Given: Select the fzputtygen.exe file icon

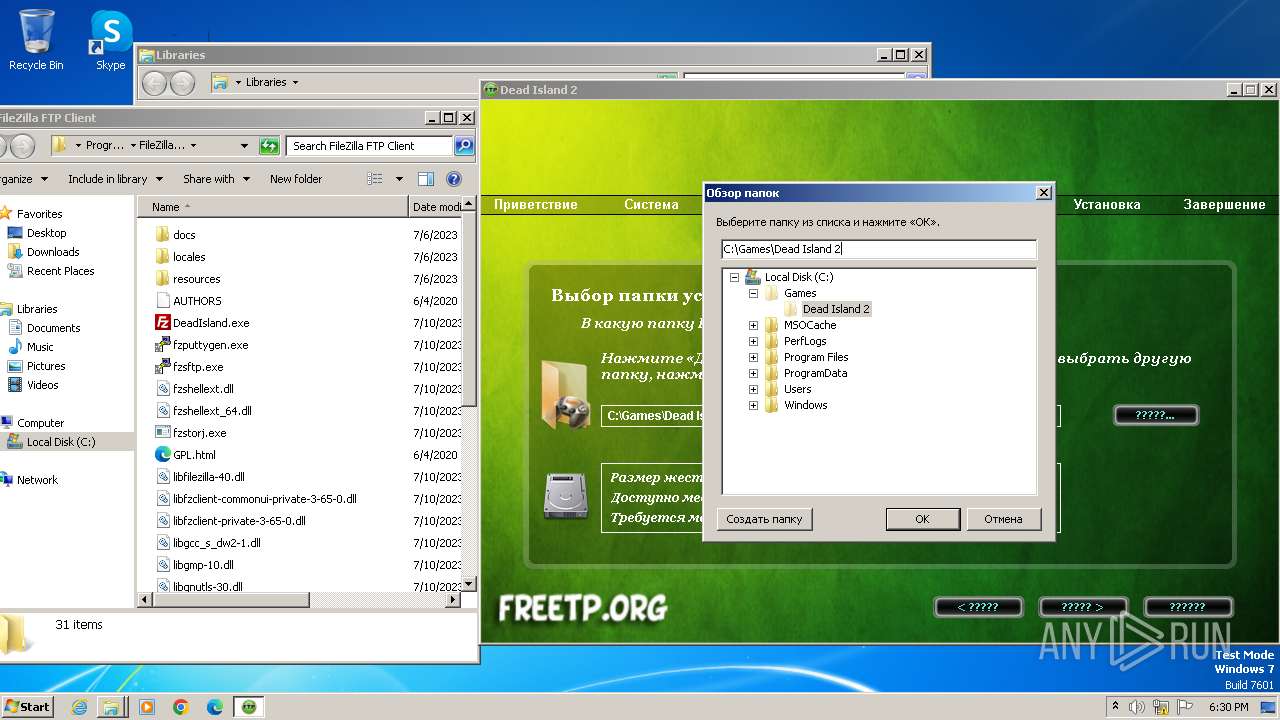Looking at the screenshot, I should click(x=163, y=345).
